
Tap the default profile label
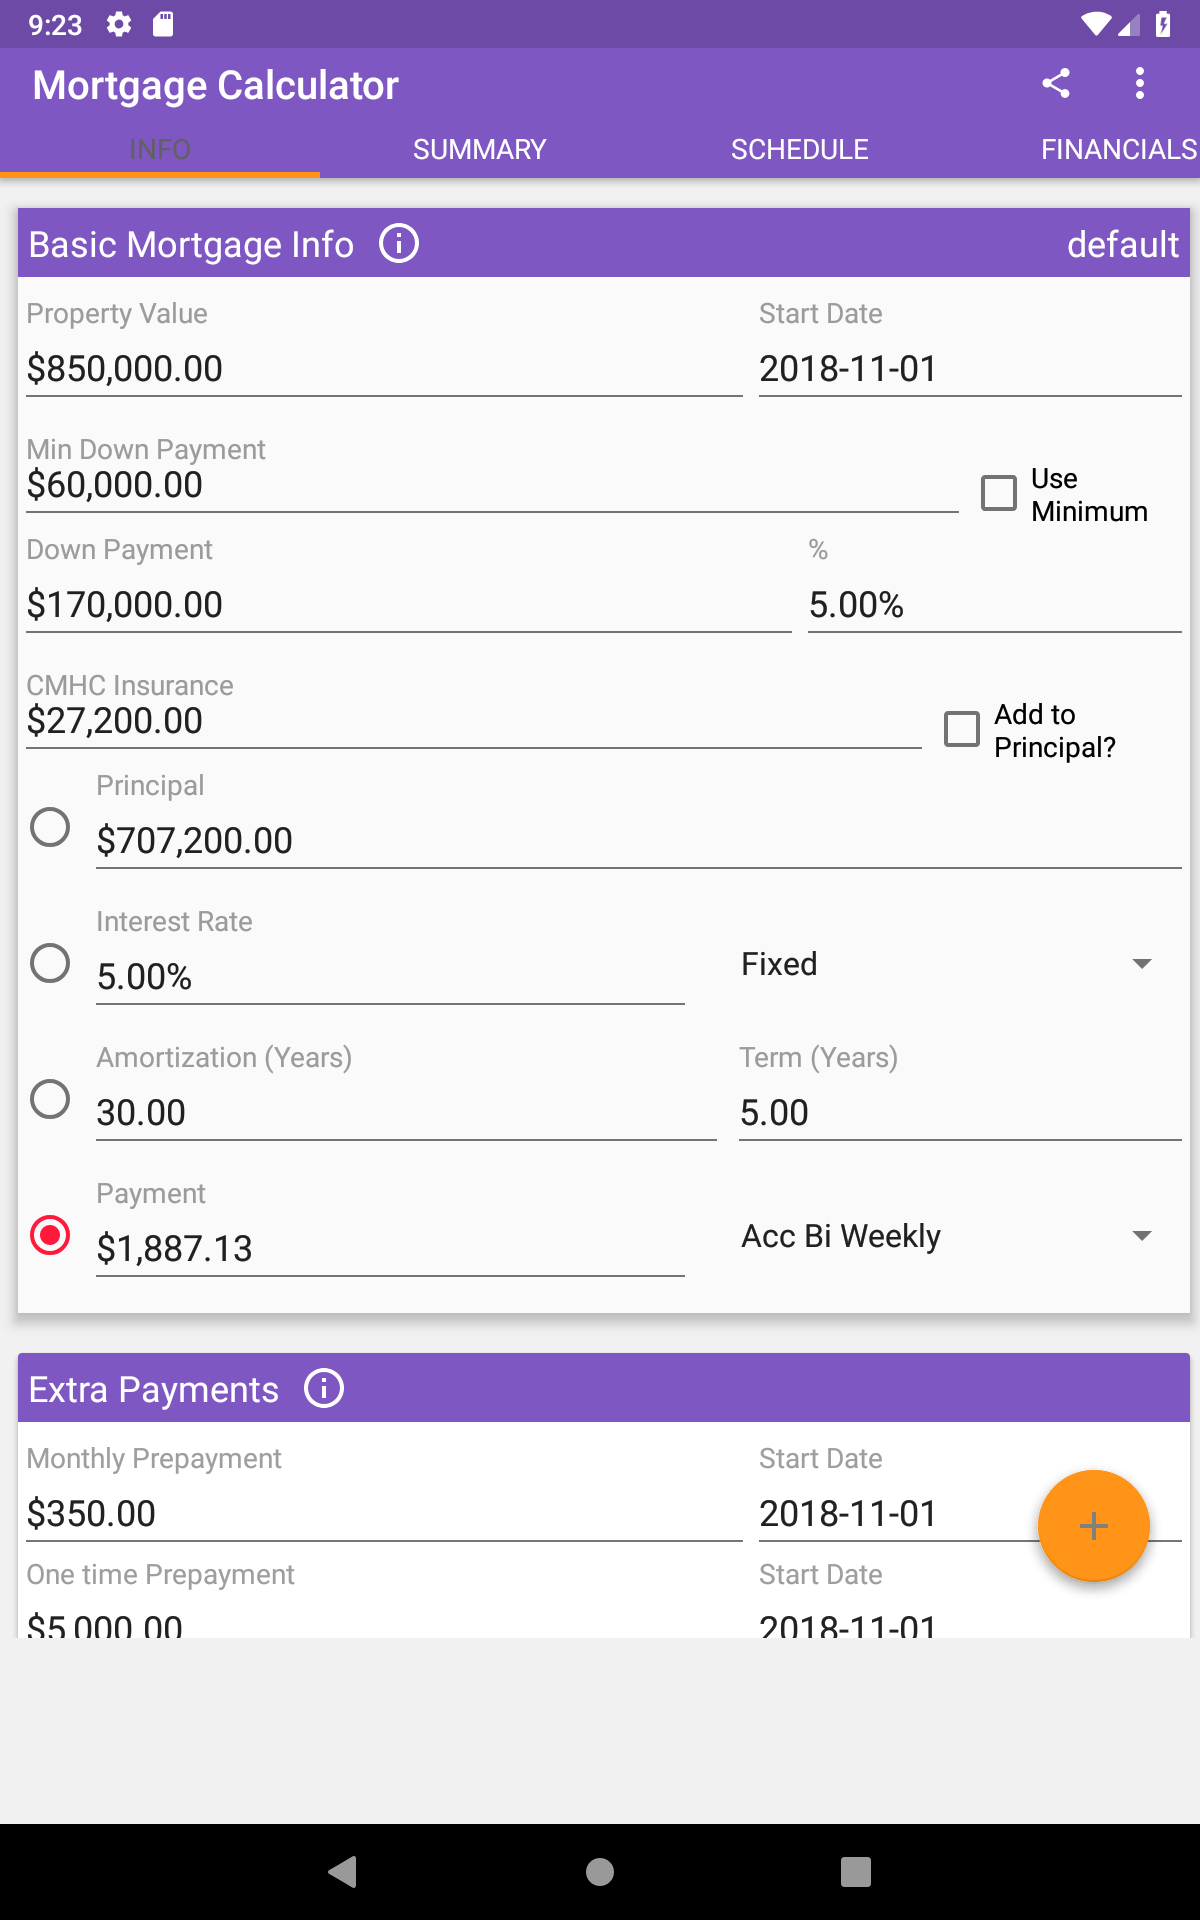1122,244
